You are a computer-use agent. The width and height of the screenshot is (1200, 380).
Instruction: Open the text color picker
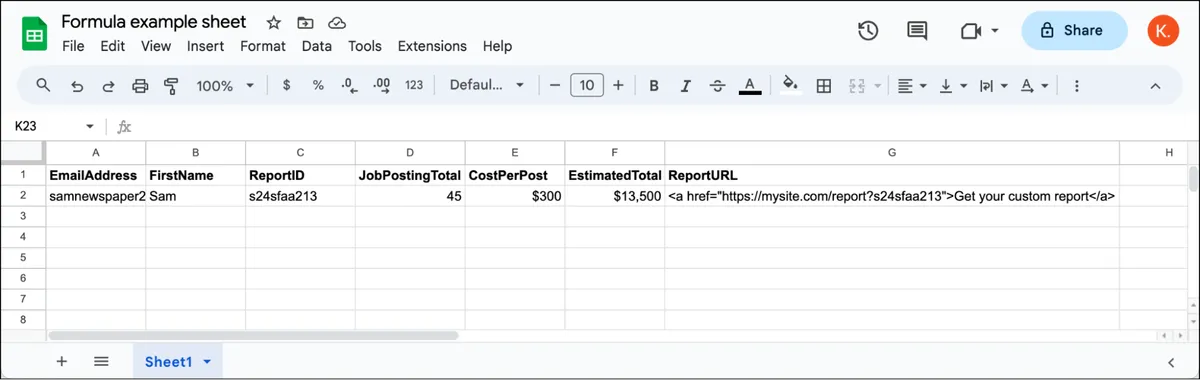[x=750, y=86]
